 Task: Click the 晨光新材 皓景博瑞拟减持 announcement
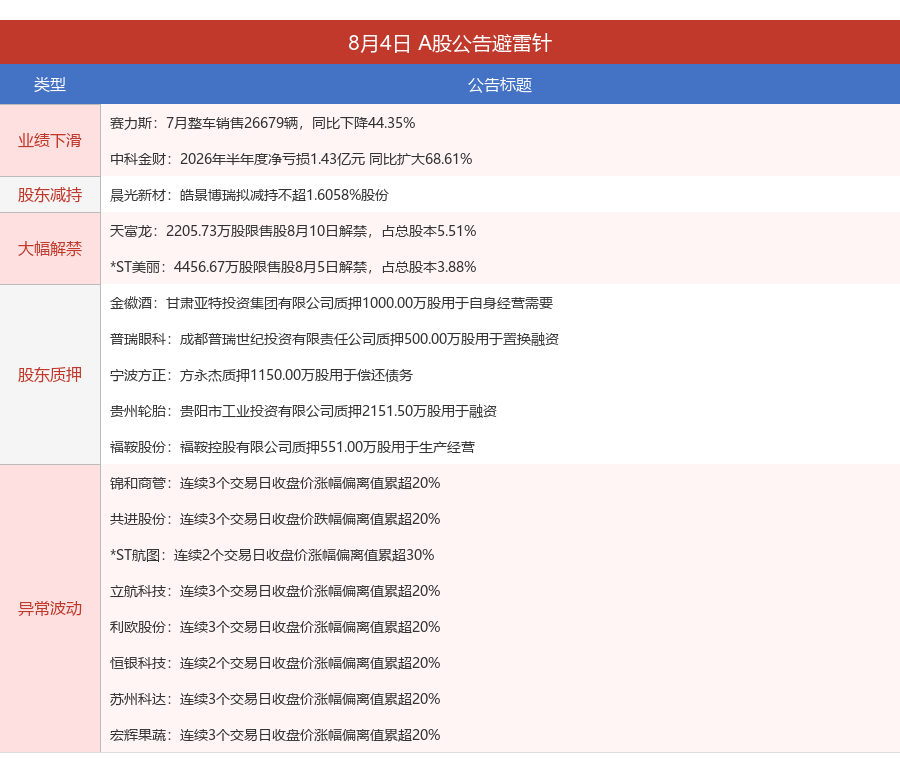[x=249, y=195]
